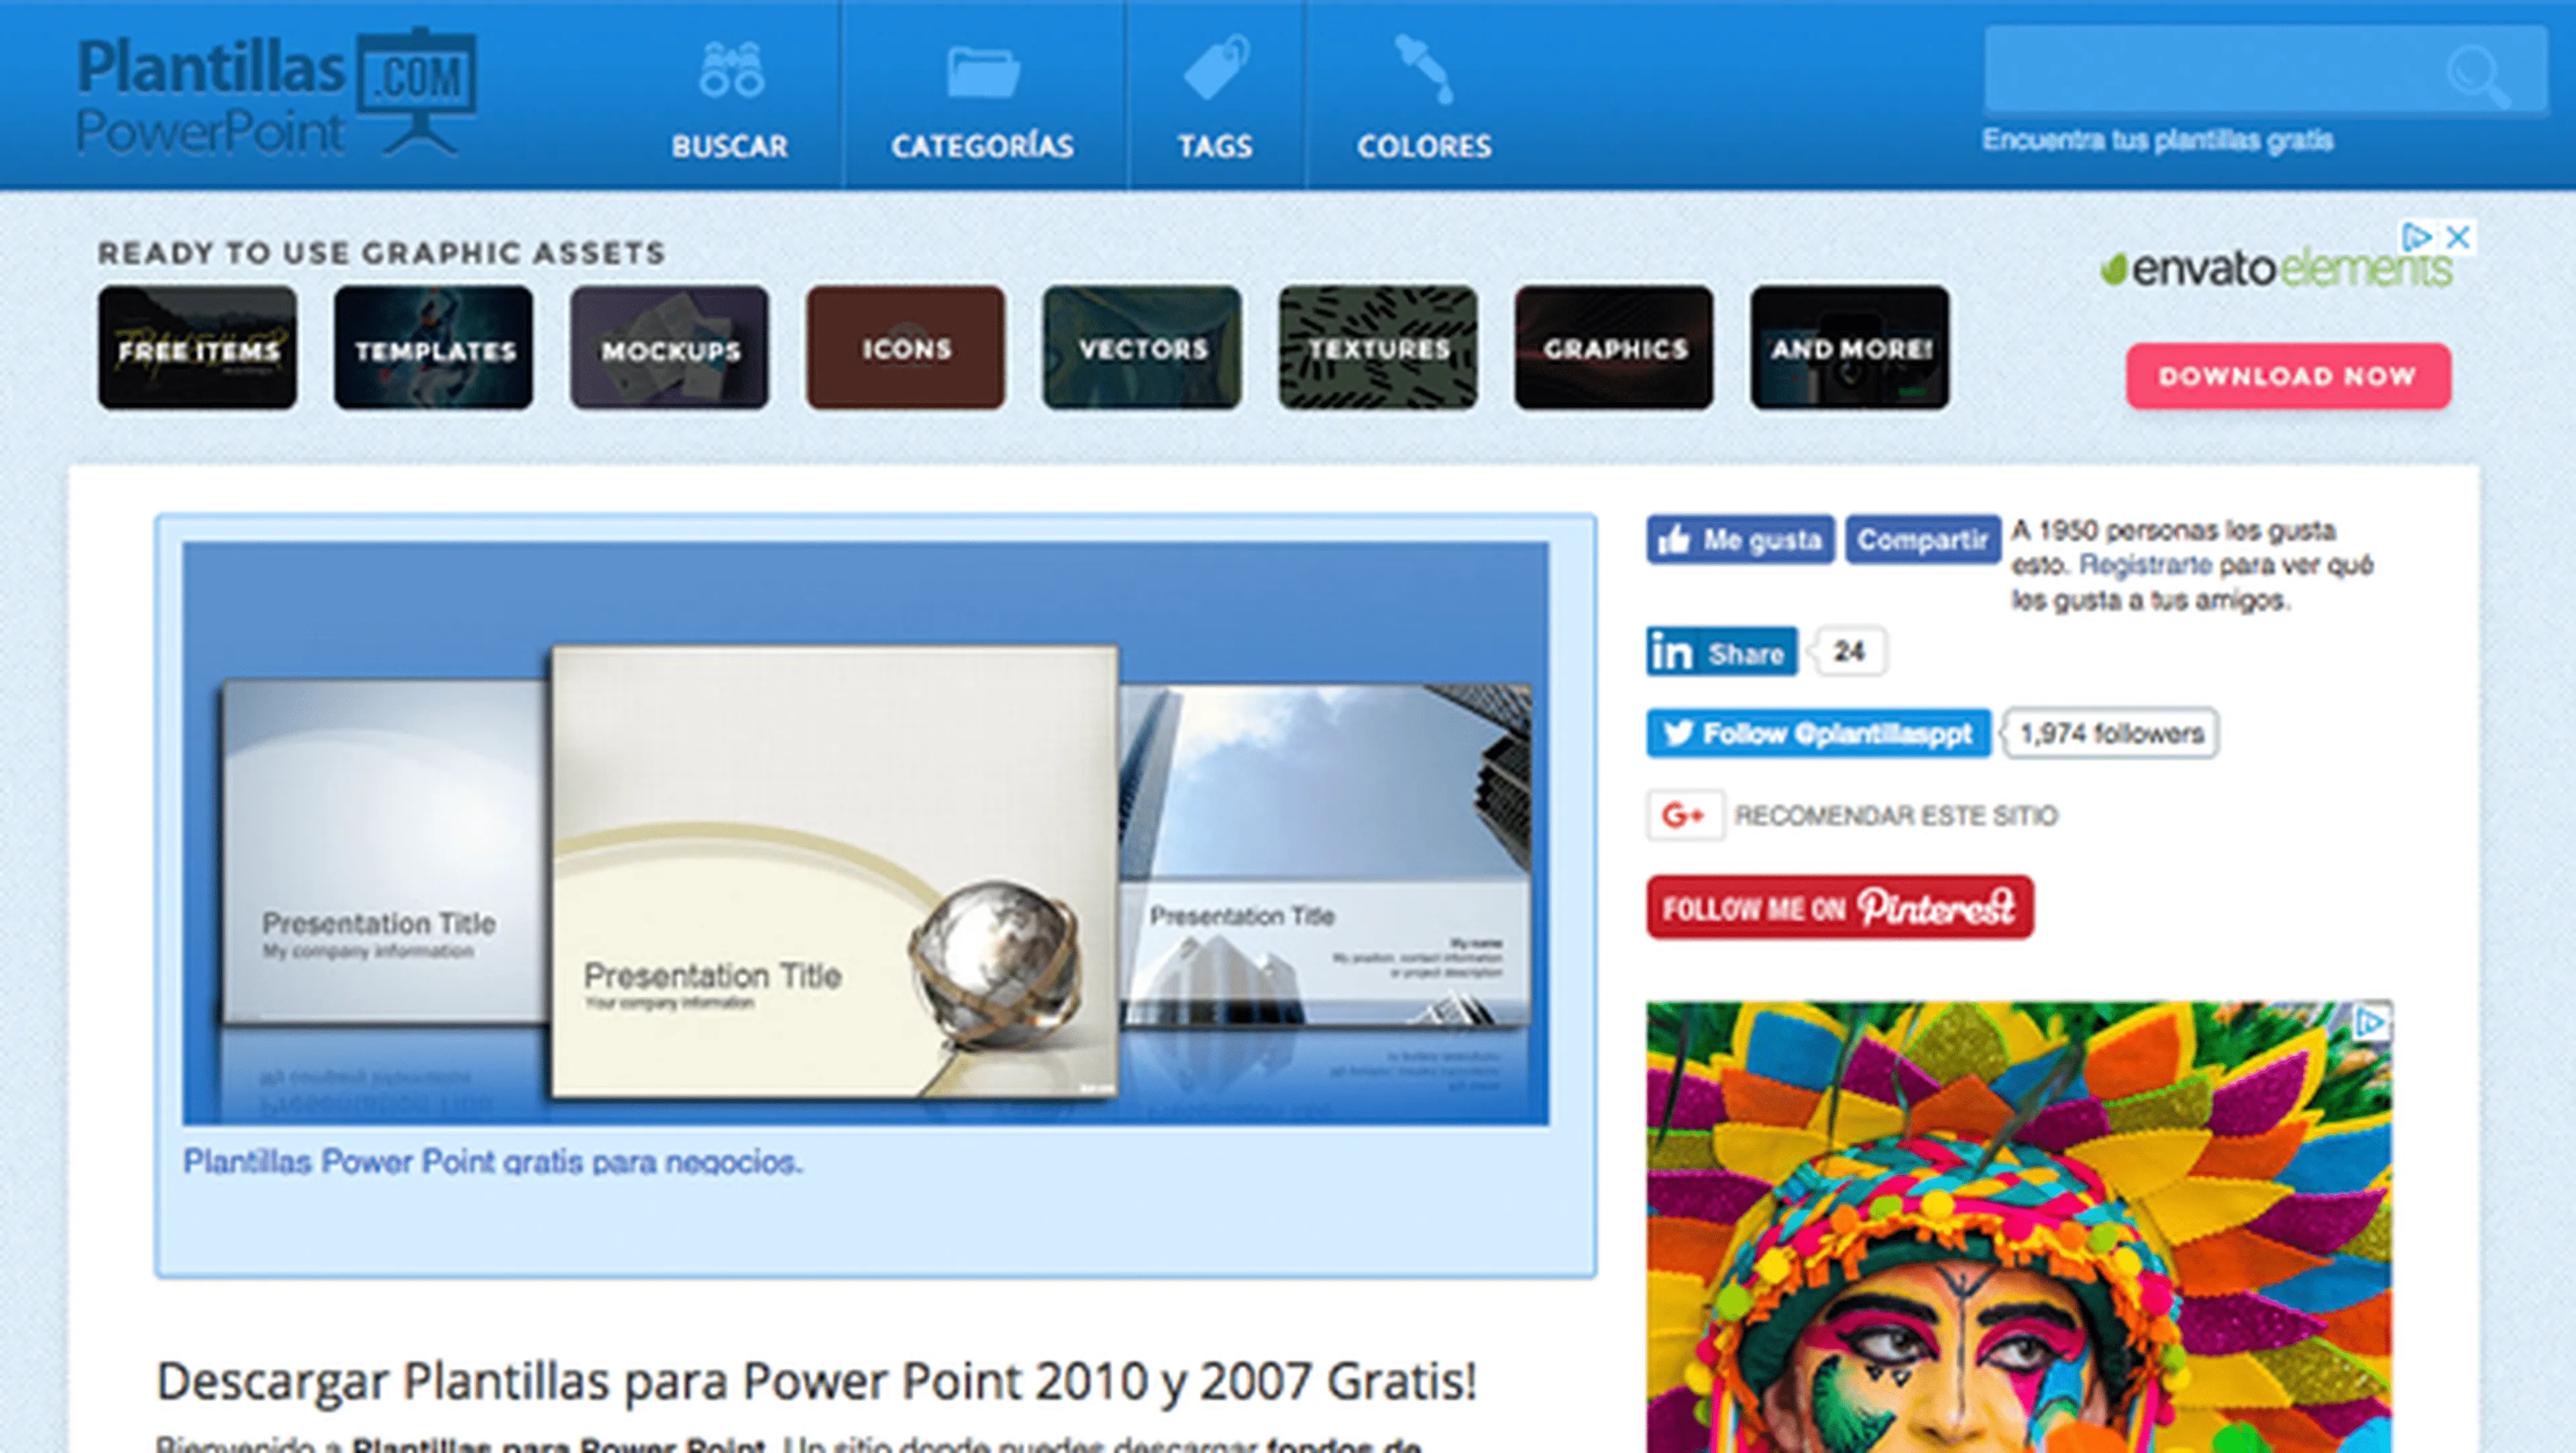Open the CATEGORÍAS menu label
Image resolution: width=2576 pixels, height=1453 pixels.
[x=983, y=146]
